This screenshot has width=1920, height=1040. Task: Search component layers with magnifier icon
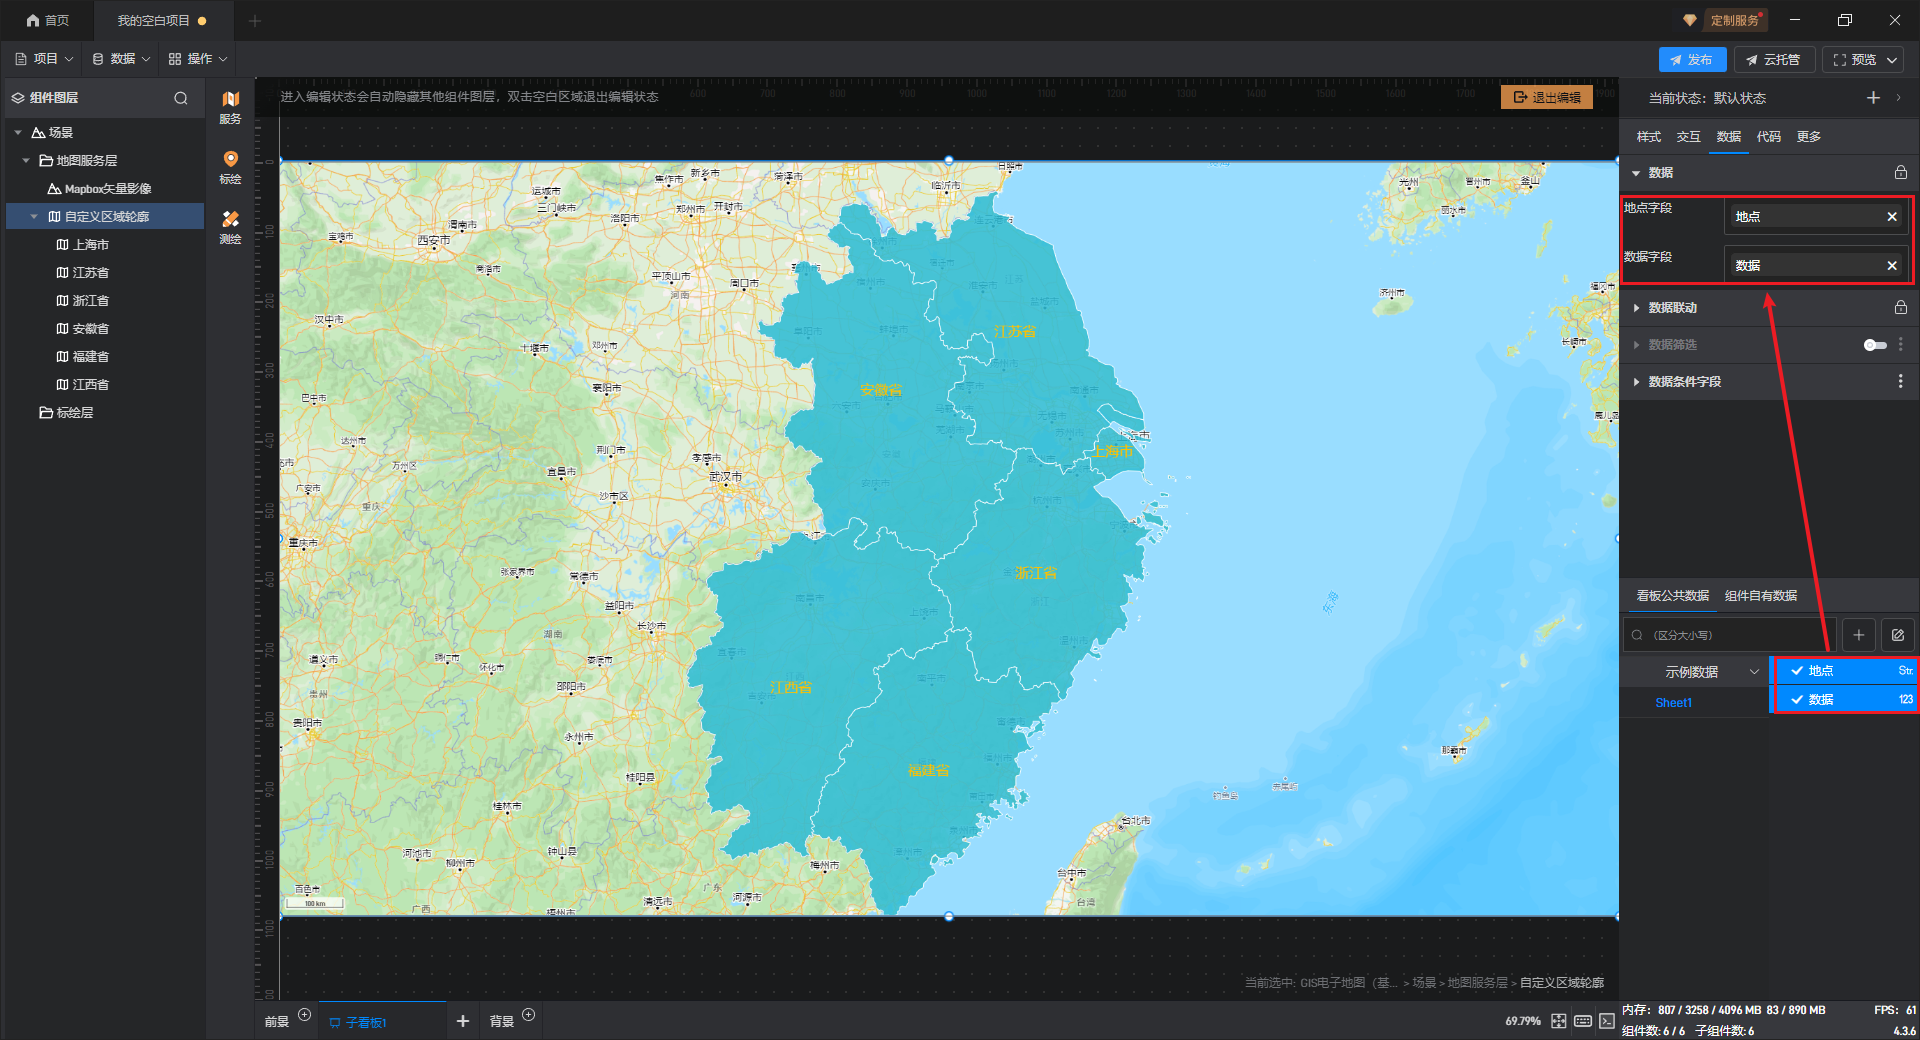coord(181,98)
